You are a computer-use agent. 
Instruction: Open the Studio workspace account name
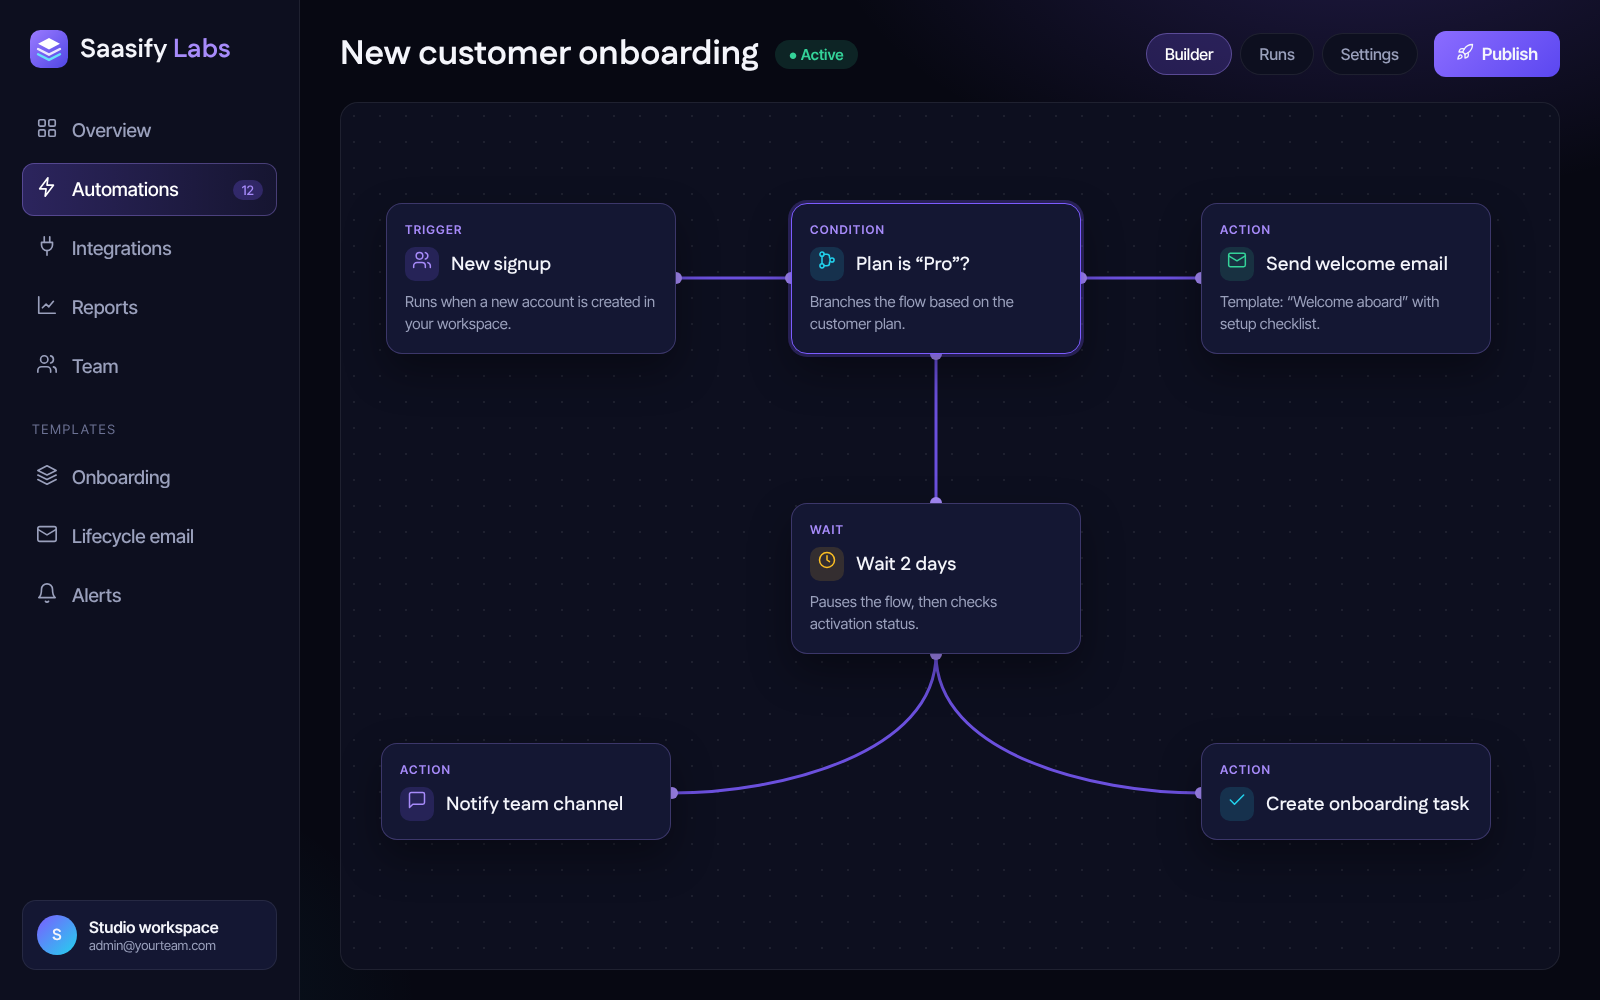click(x=153, y=927)
